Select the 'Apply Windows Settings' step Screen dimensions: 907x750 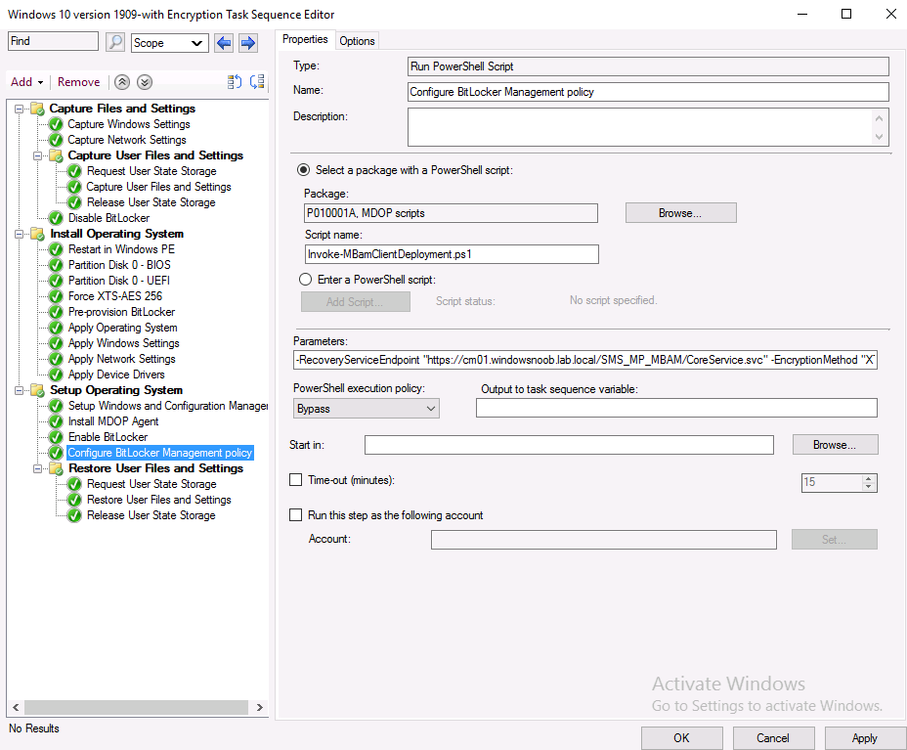click(x=124, y=343)
